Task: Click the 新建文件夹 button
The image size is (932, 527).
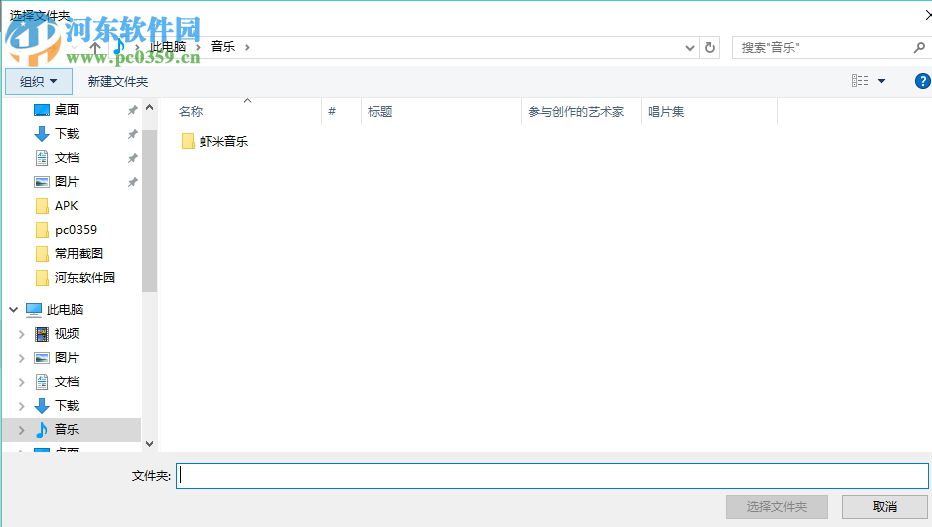Action: 118,81
